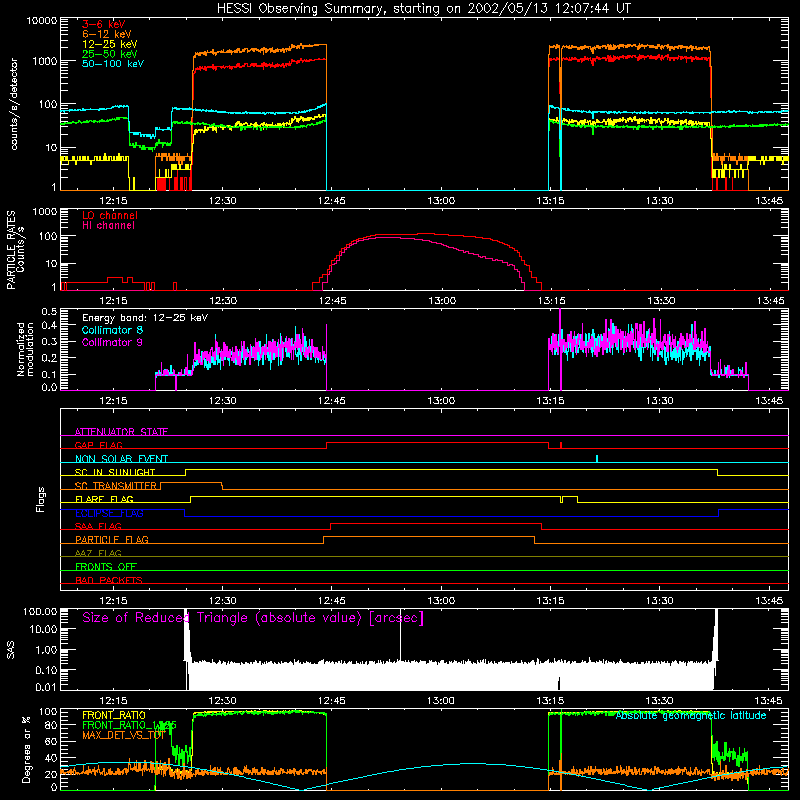
Task: Select the SAA_FLAG label
Action: (x=98, y=526)
